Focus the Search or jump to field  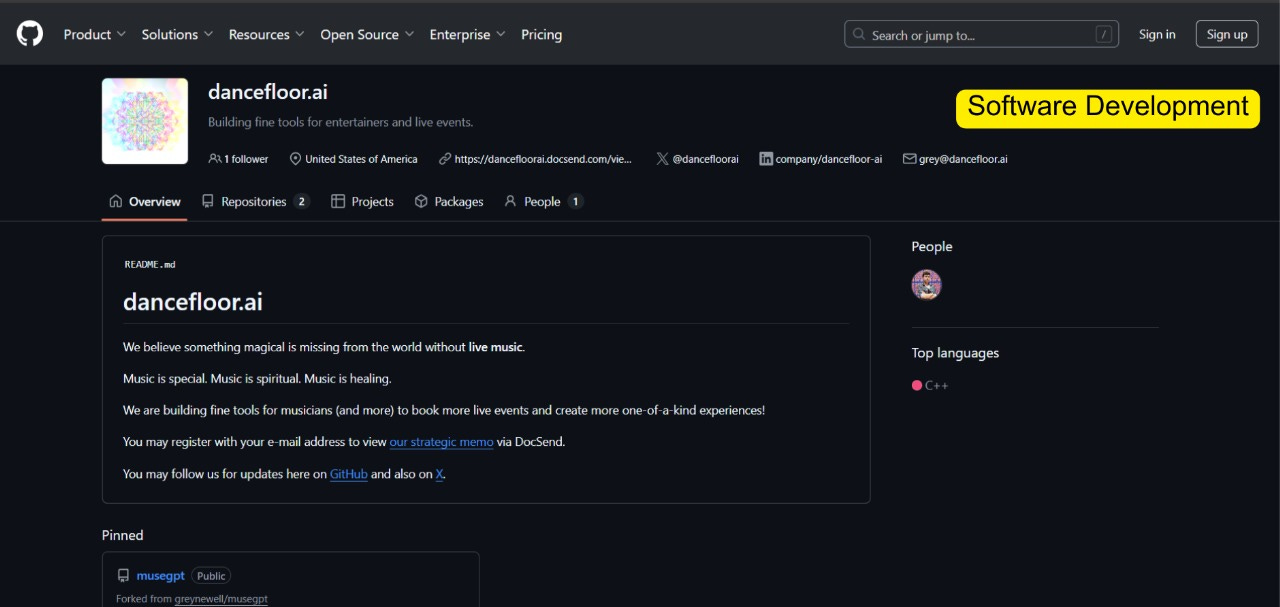point(981,34)
